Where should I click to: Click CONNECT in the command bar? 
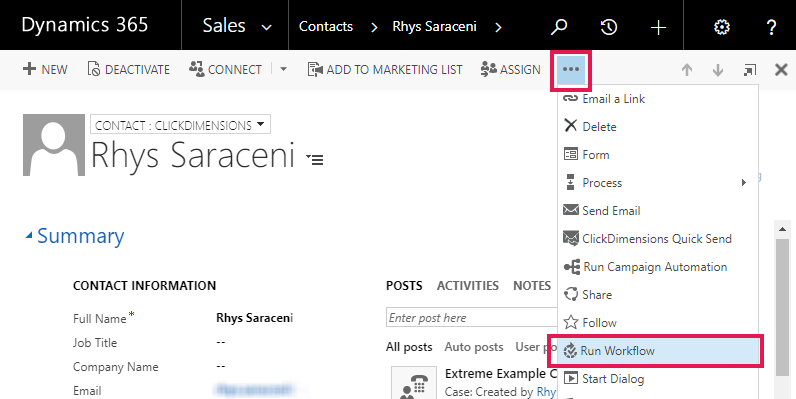[225, 69]
